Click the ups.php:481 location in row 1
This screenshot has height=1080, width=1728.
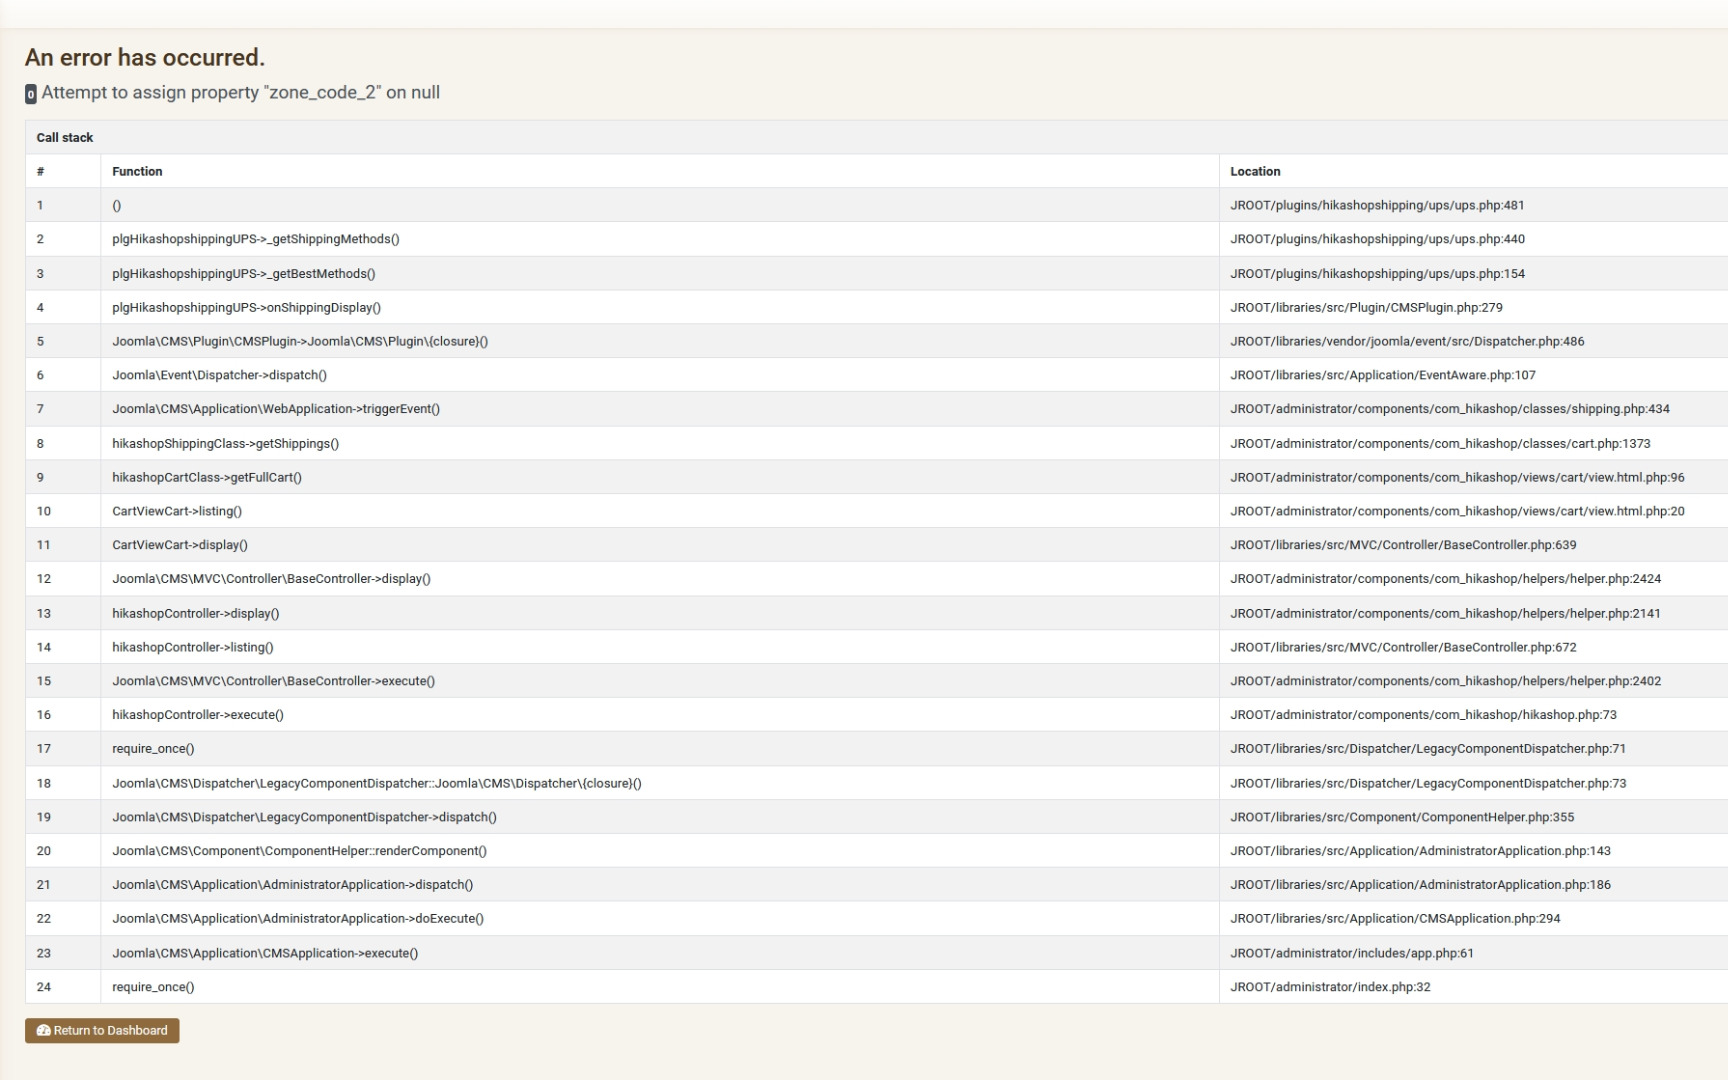point(1377,206)
